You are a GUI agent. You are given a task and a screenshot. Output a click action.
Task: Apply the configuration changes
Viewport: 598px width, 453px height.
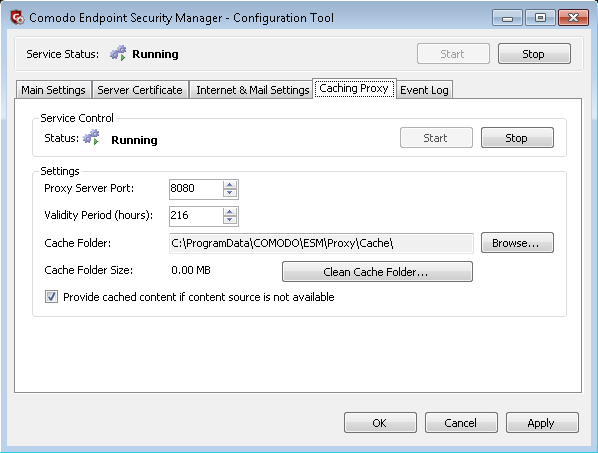542,422
